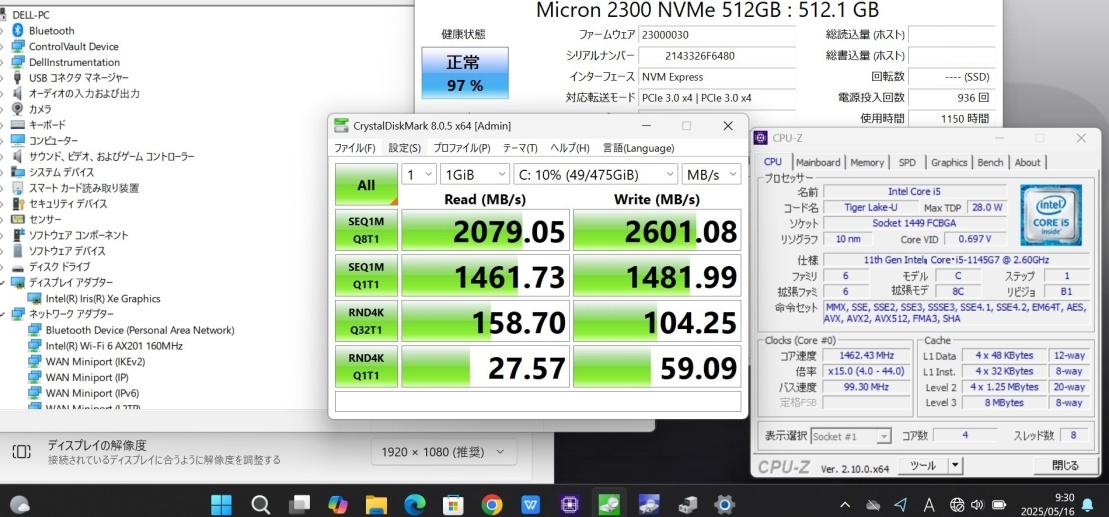Click the Intel Iris Xe Graphics adapter icon
Image resolution: width=1109 pixels, height=517 pixels.
coord(35,298)
